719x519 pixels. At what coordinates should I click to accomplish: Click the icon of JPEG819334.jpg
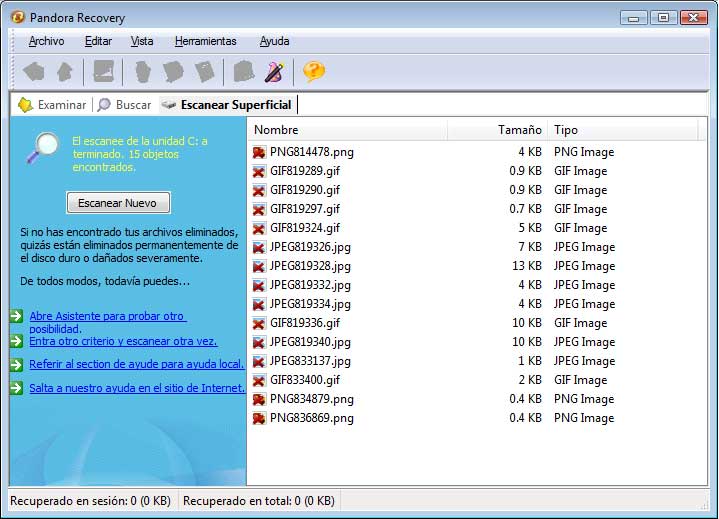click(x=259, y=304)
